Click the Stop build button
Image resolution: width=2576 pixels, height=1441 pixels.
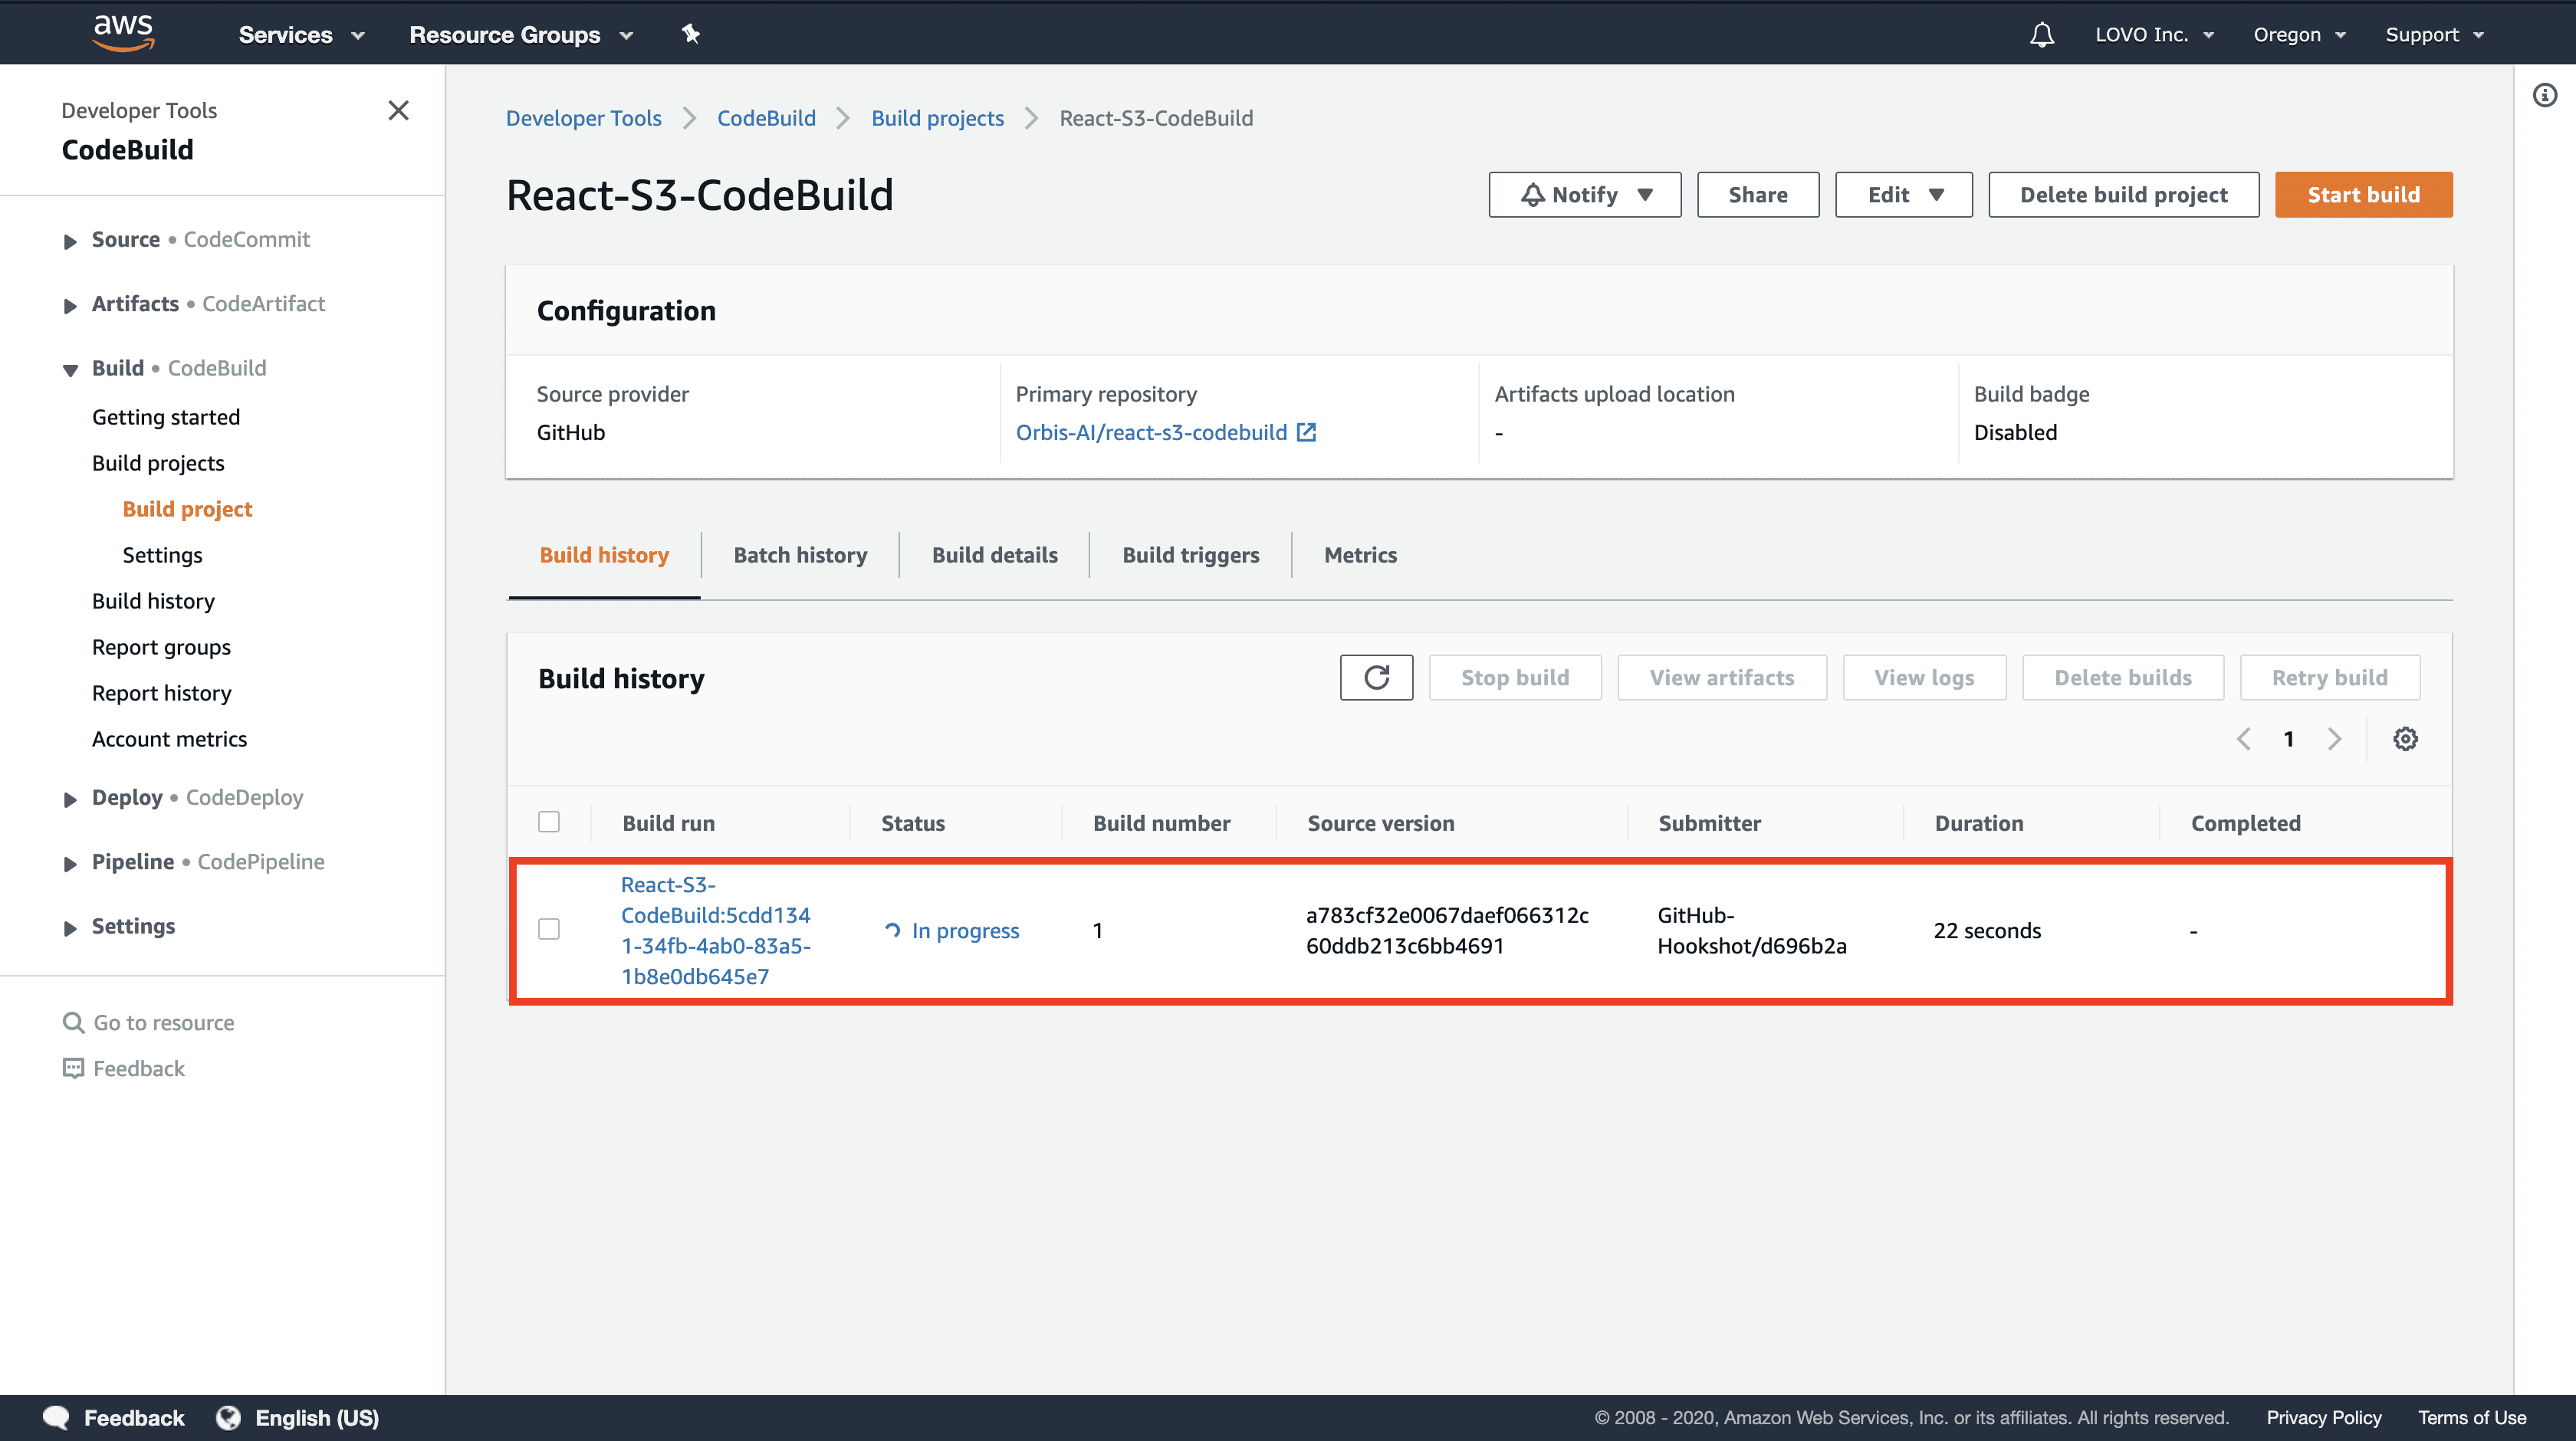[1514, 677]
